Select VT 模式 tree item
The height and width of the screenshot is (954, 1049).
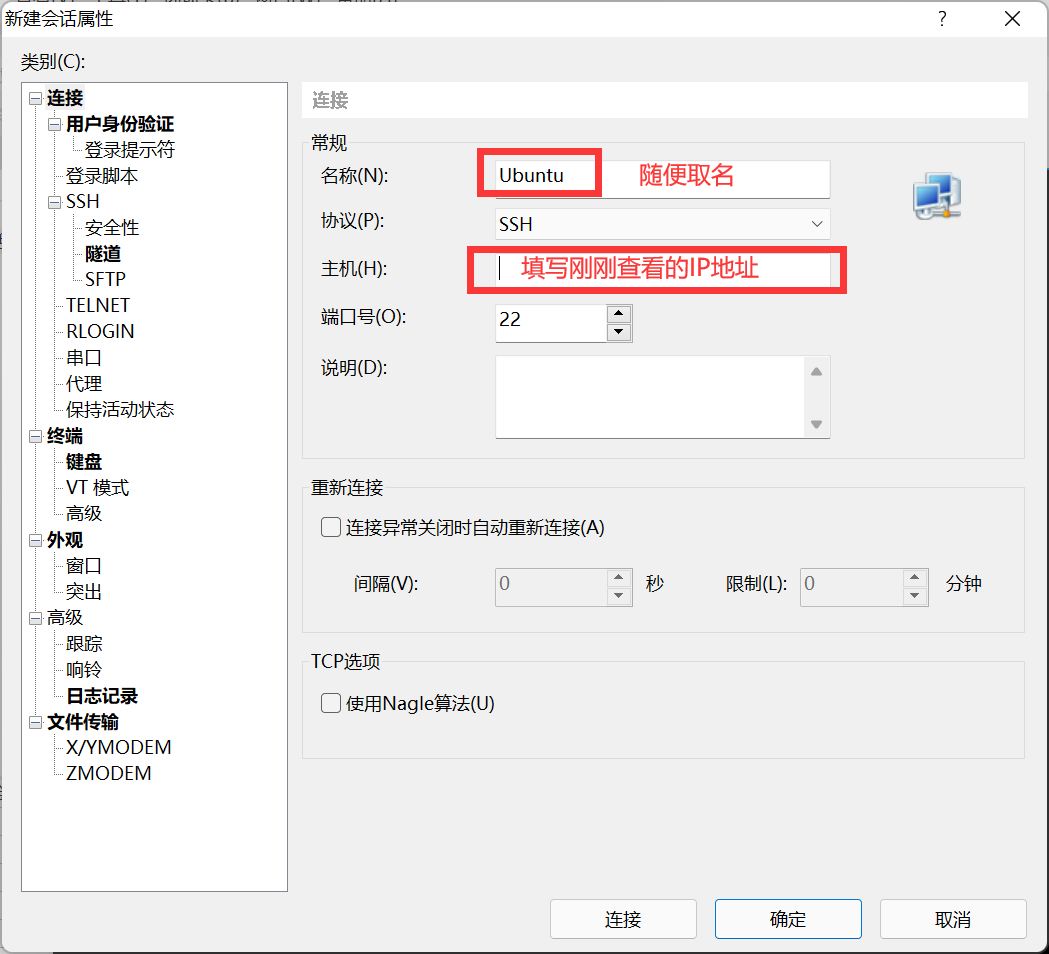98,488
